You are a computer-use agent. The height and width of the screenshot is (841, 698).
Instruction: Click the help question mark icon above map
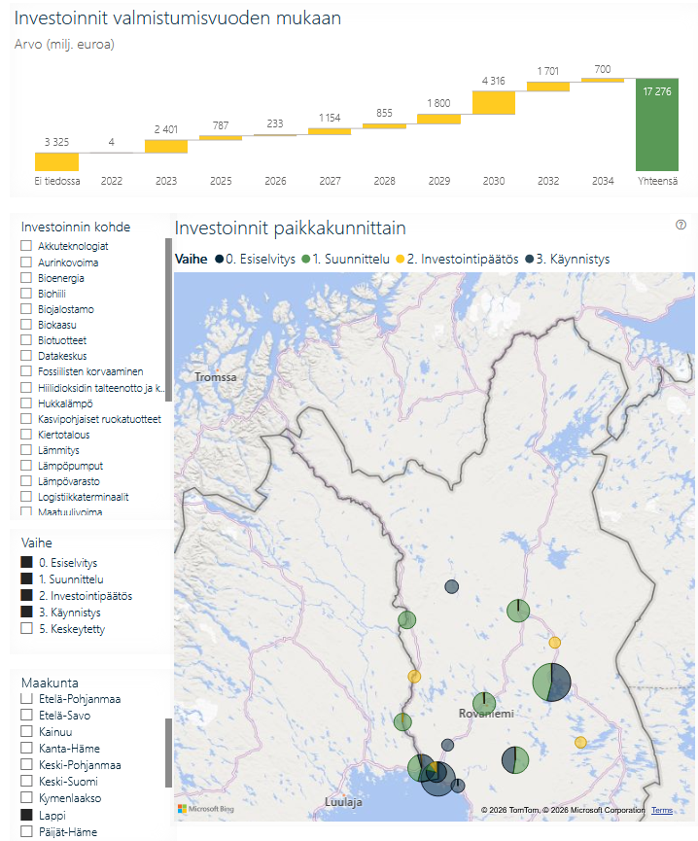pyautogui.click(x=680, y=225)
